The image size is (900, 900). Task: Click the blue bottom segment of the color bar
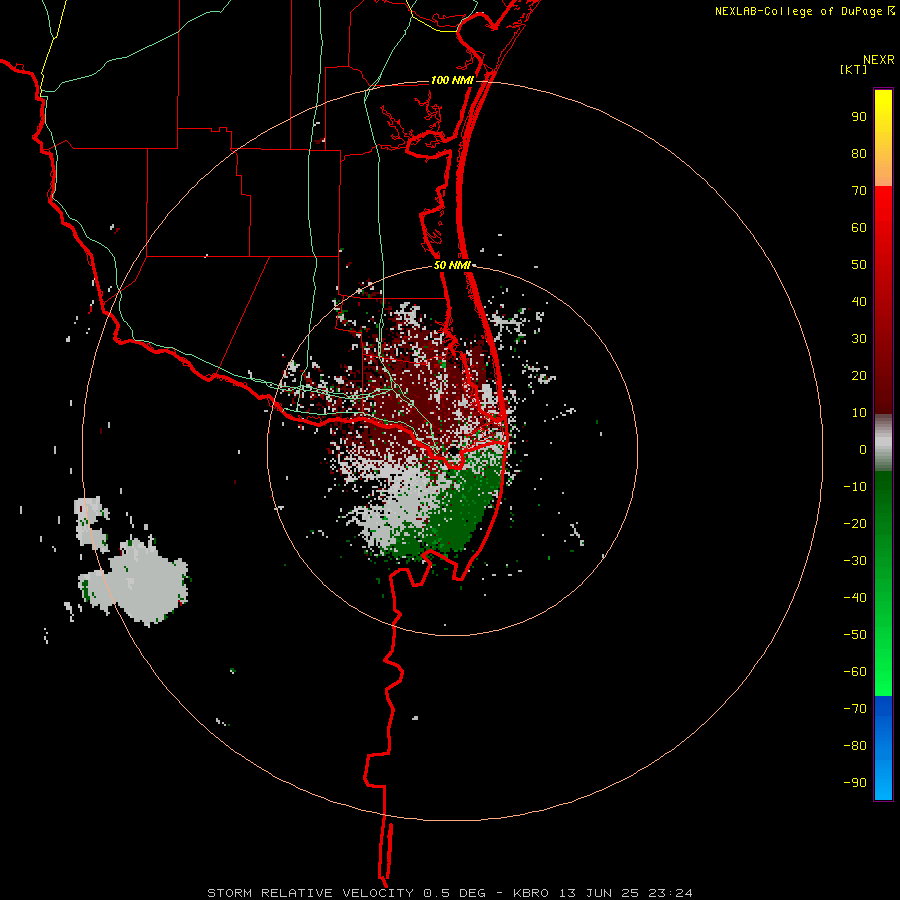(883, 748)
